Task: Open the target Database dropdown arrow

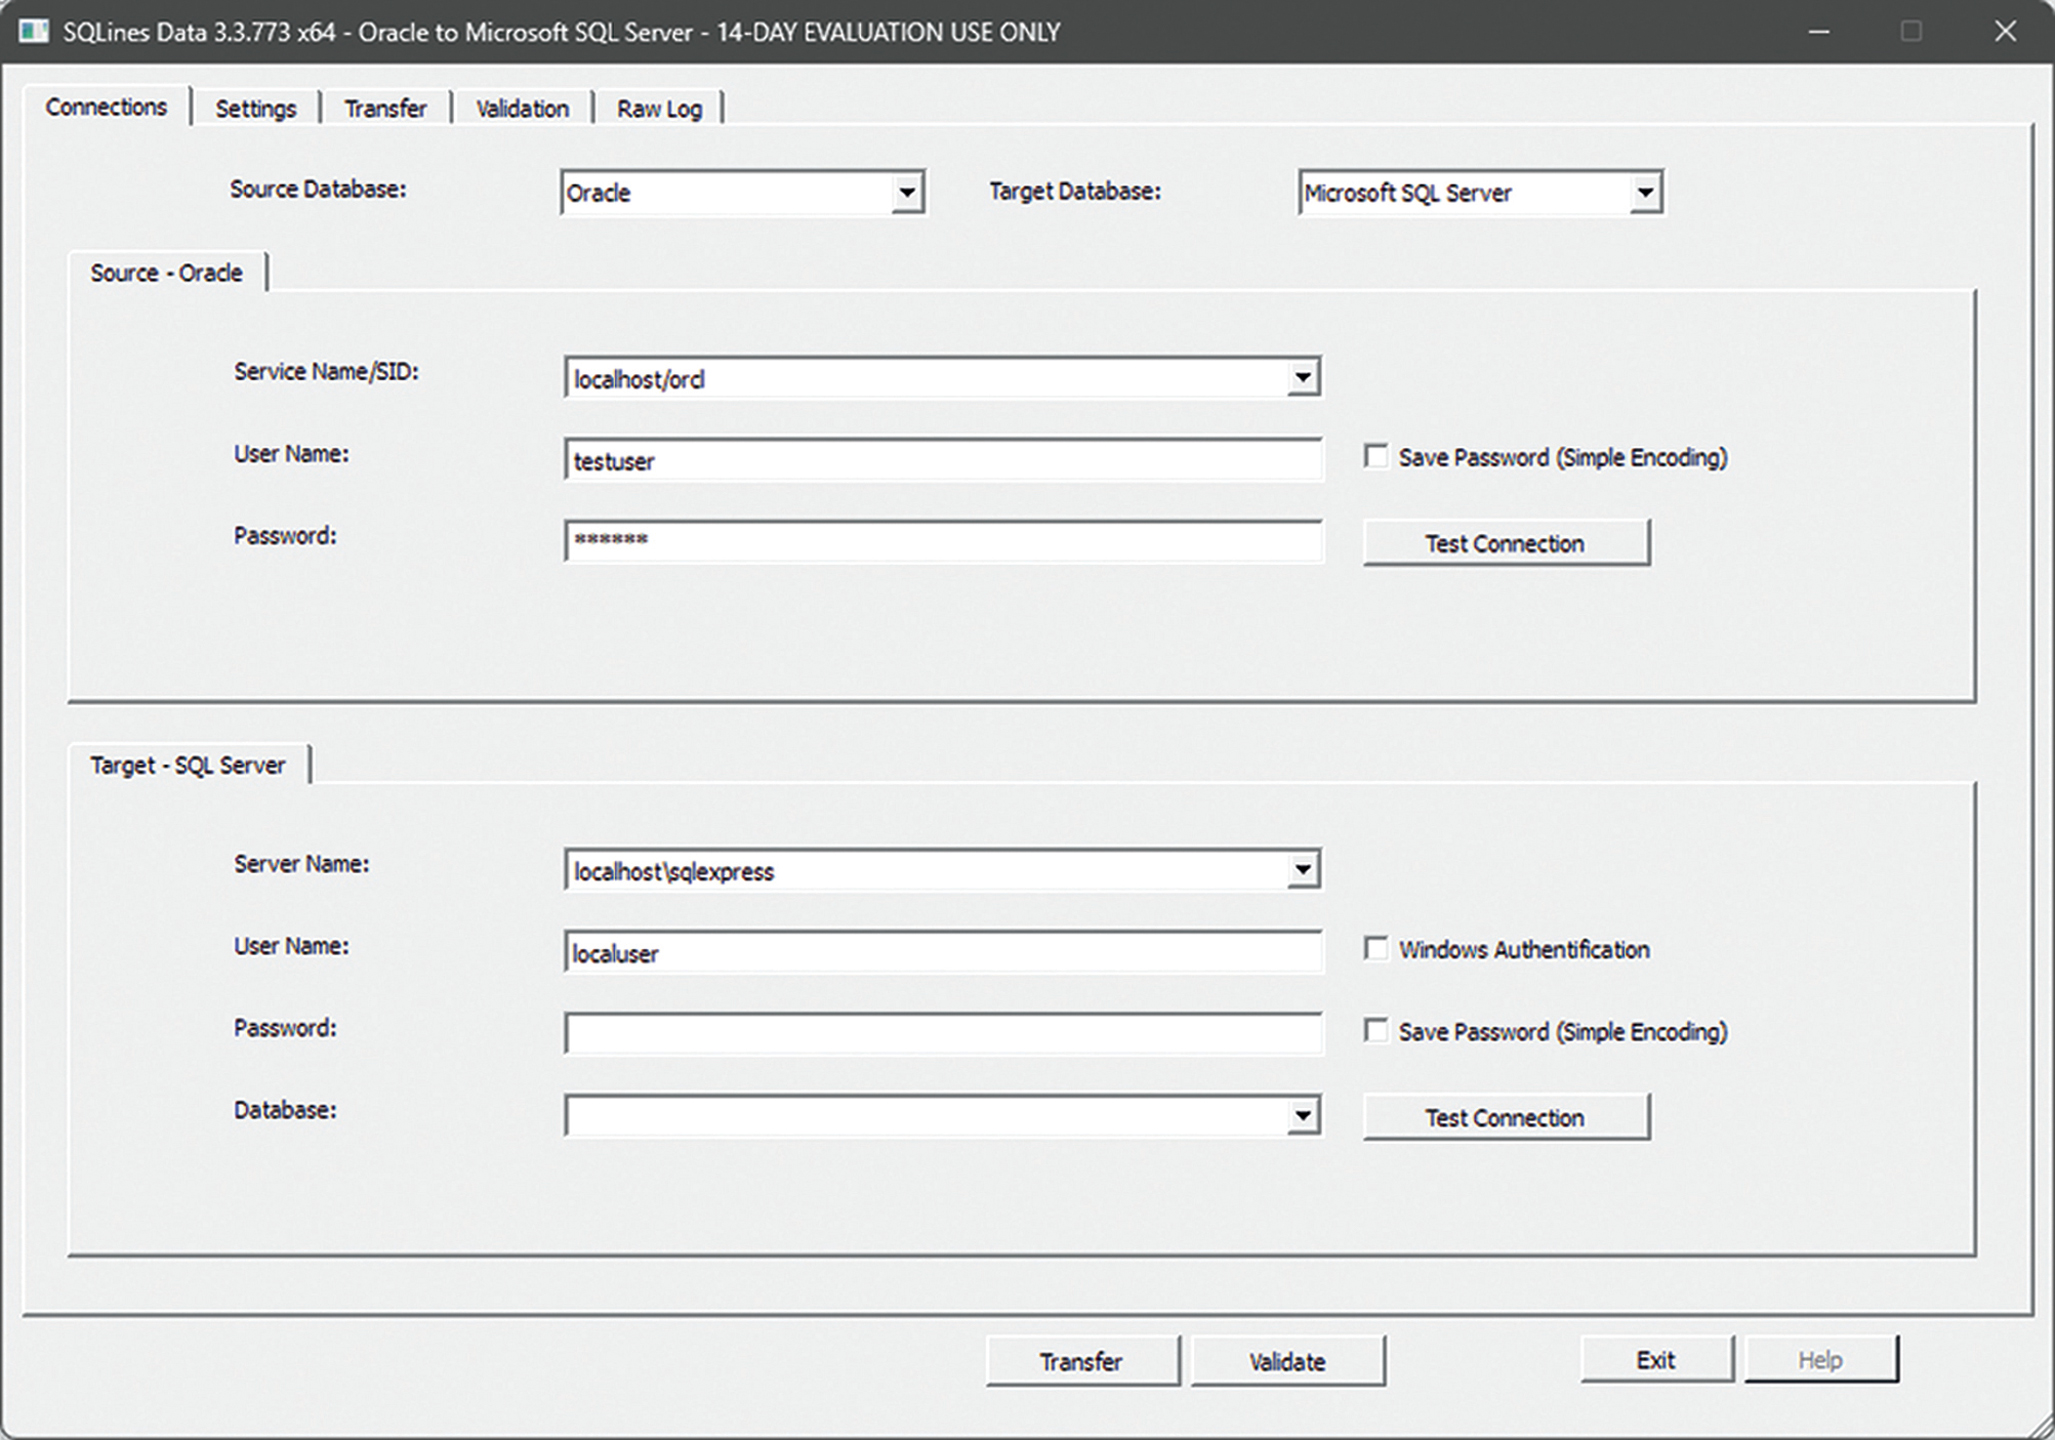Action: [1302, 1116]
